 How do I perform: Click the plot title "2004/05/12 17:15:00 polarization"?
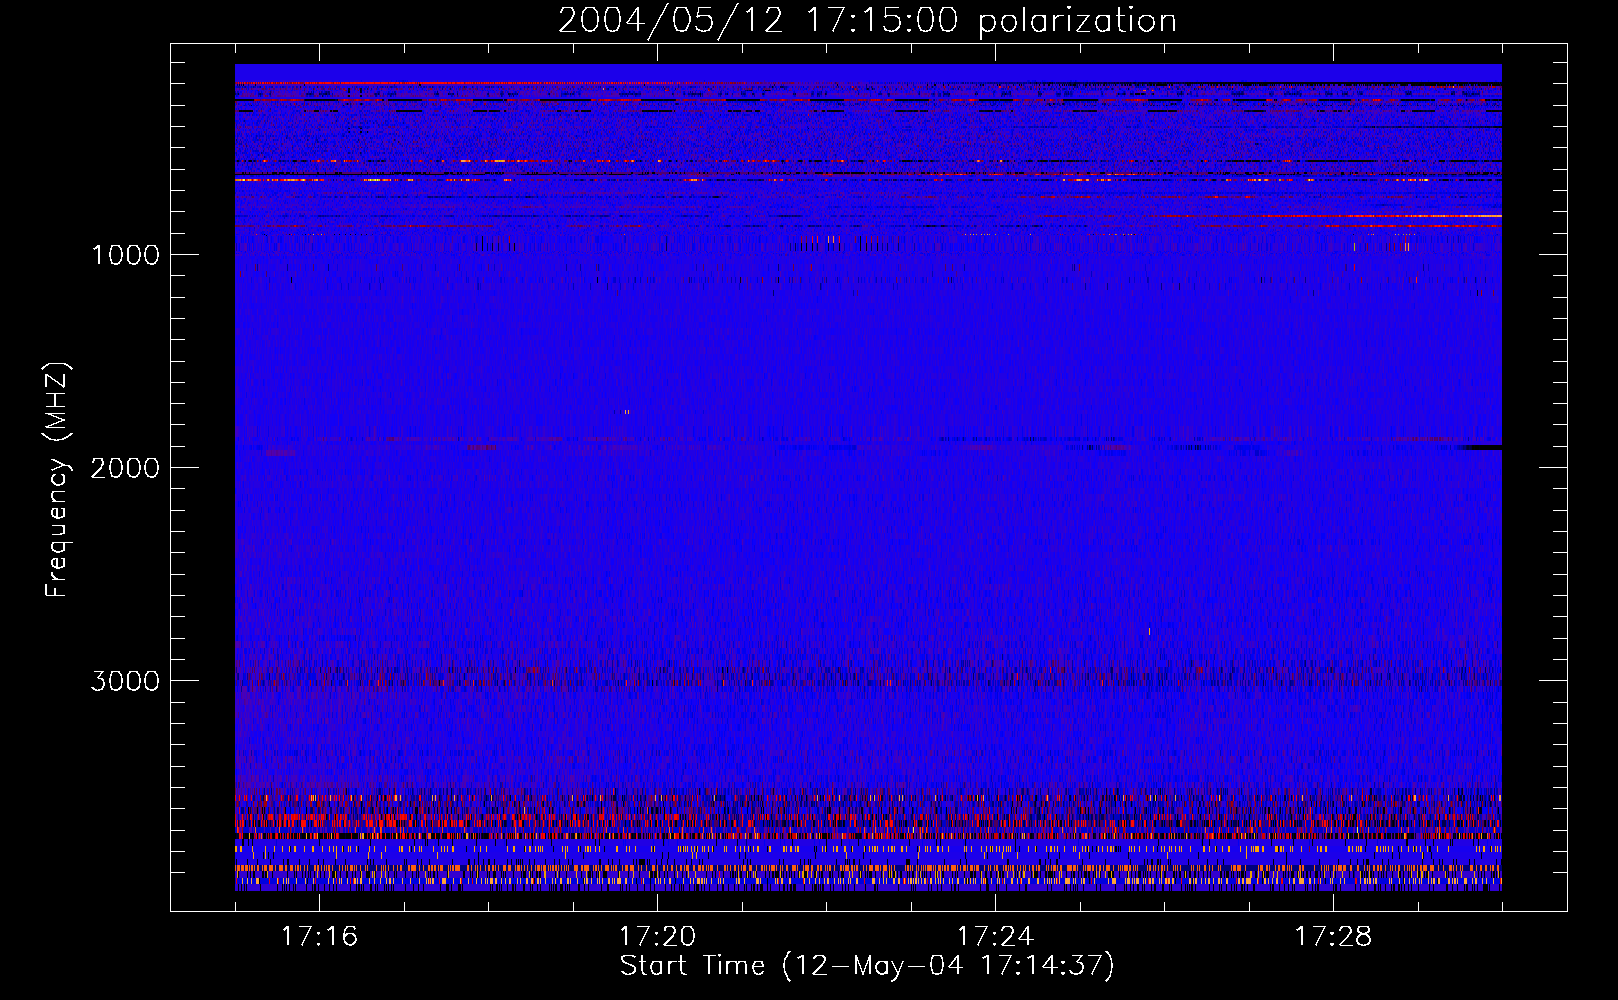867,21
